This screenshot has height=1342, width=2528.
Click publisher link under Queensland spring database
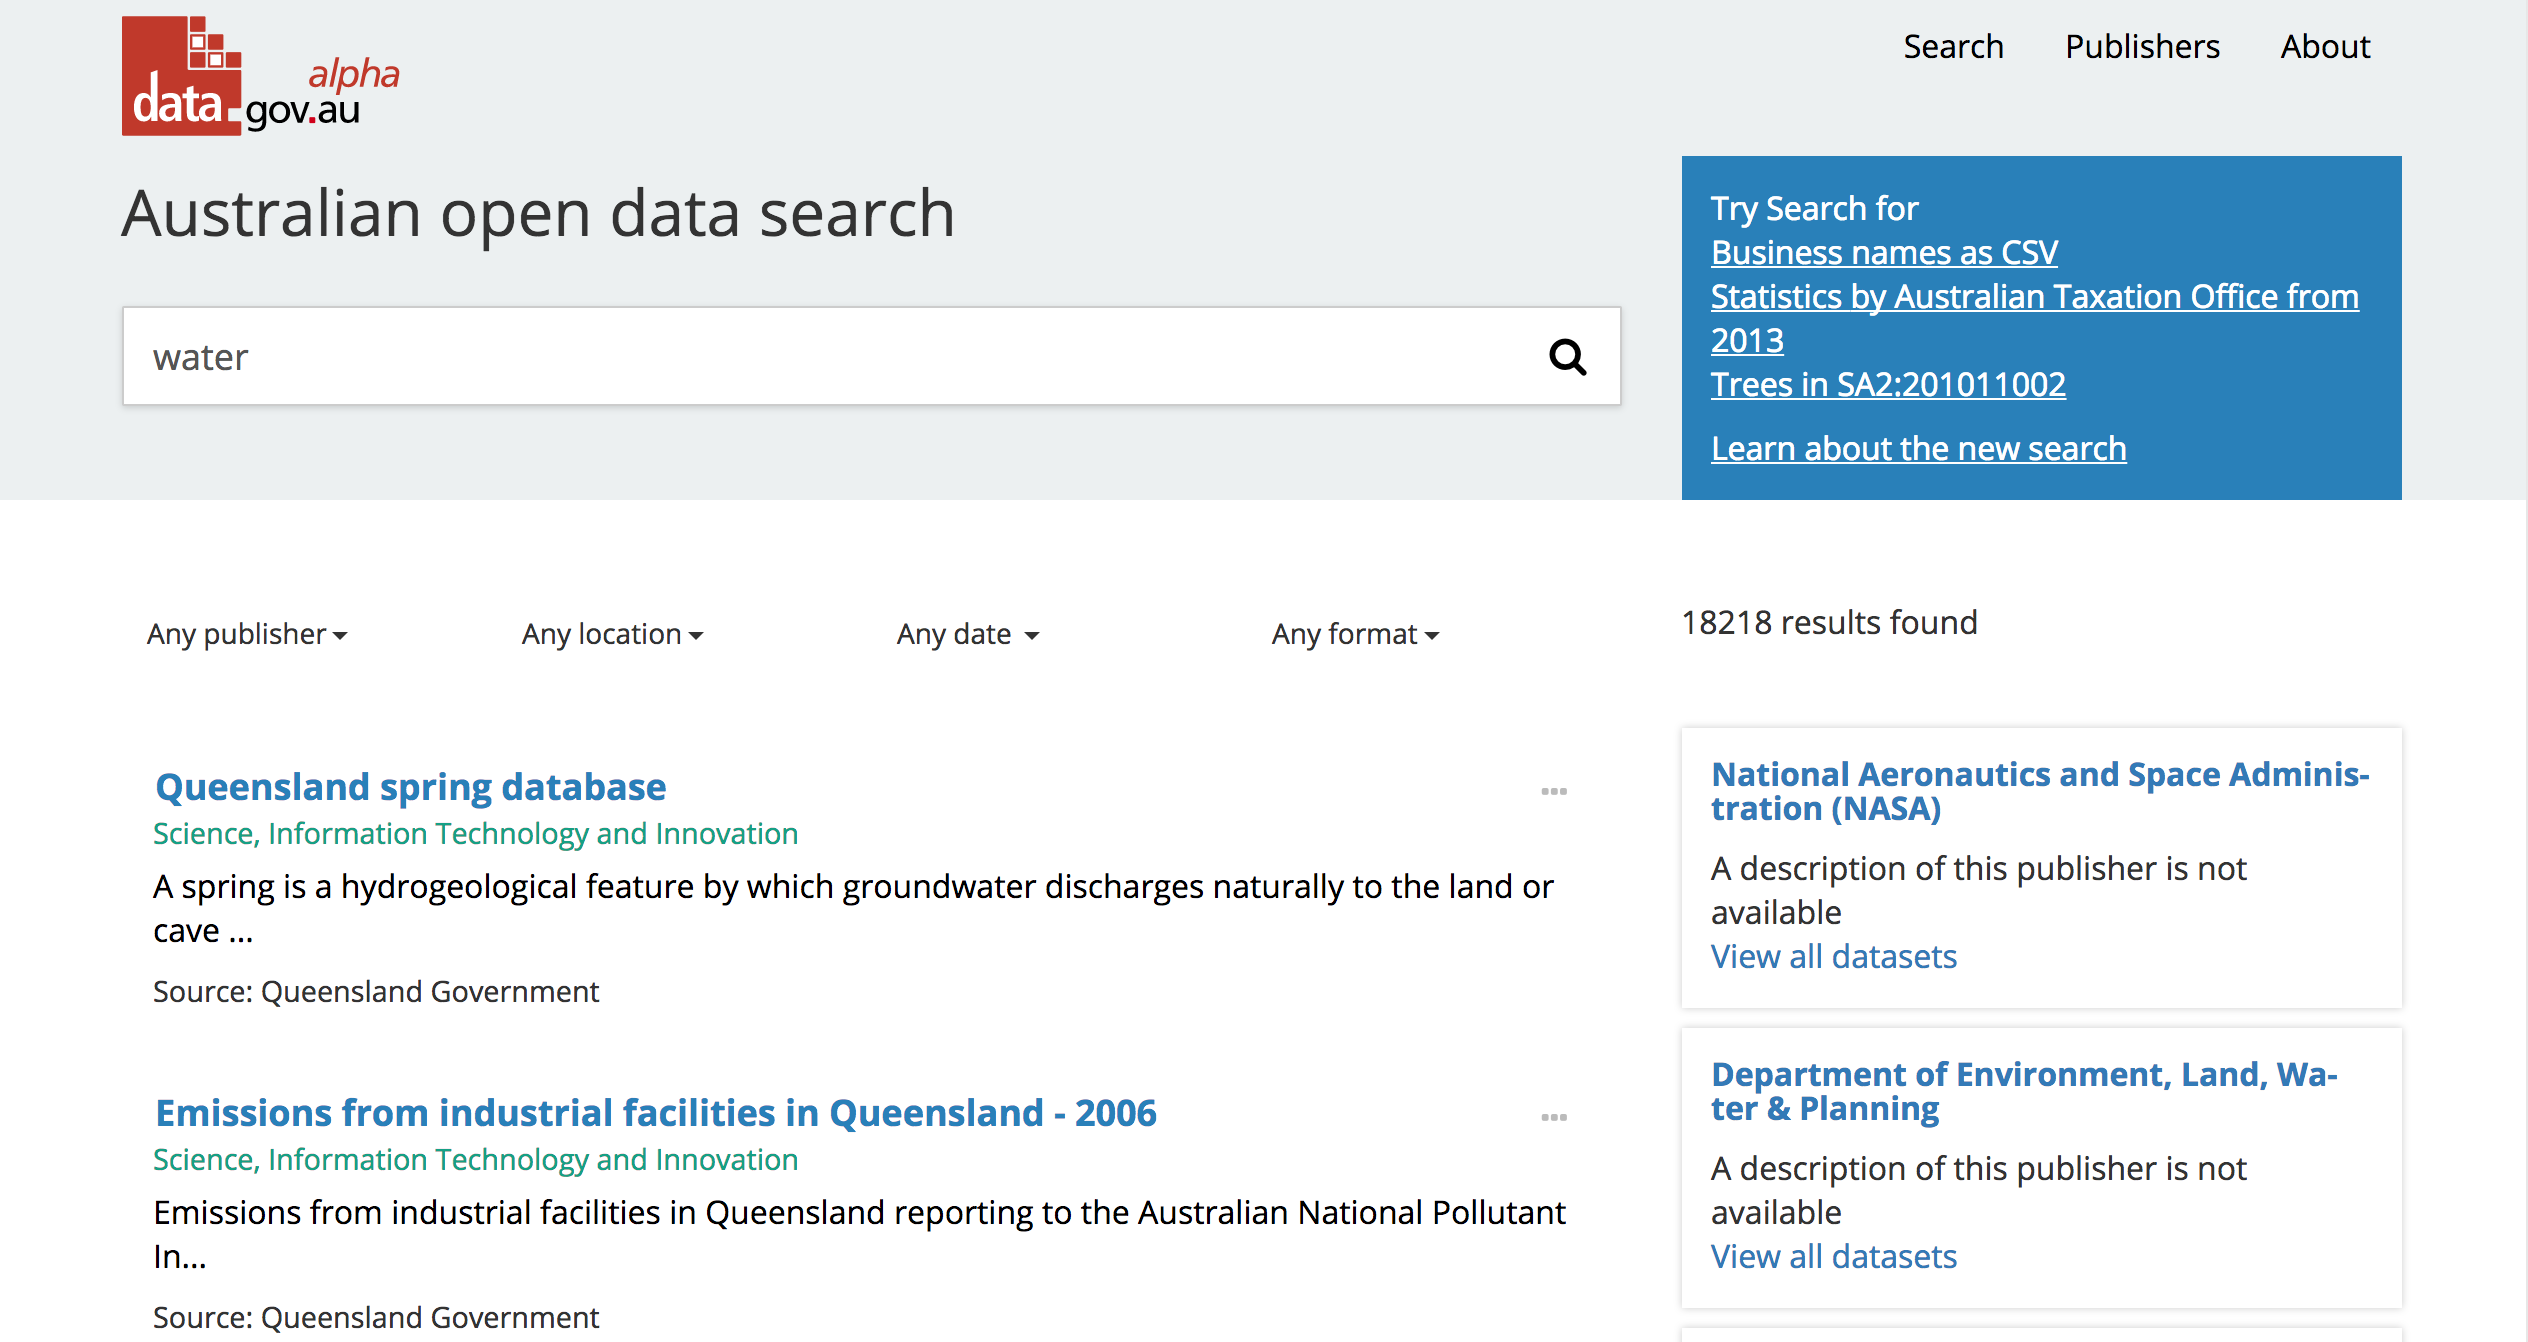click(x=475, y=834)
